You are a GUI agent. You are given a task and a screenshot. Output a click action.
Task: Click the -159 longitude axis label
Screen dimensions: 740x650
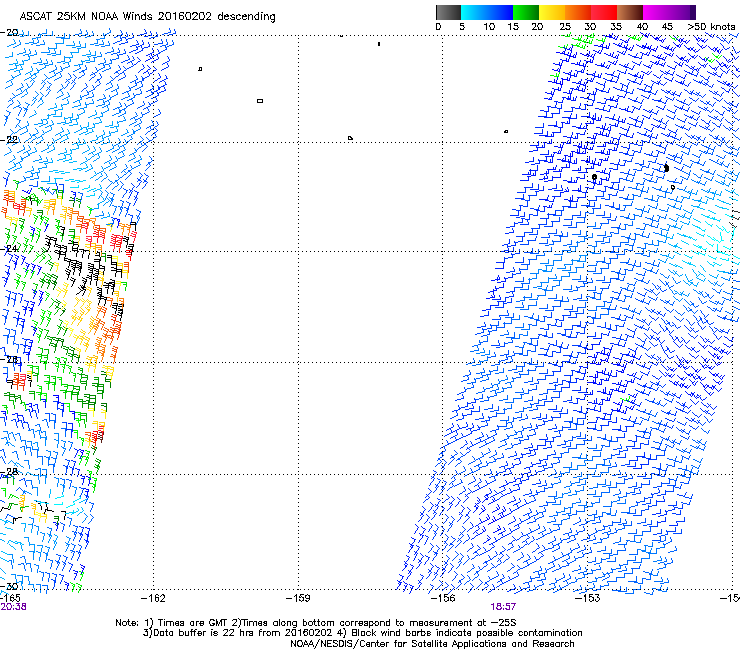coord(298,598)
